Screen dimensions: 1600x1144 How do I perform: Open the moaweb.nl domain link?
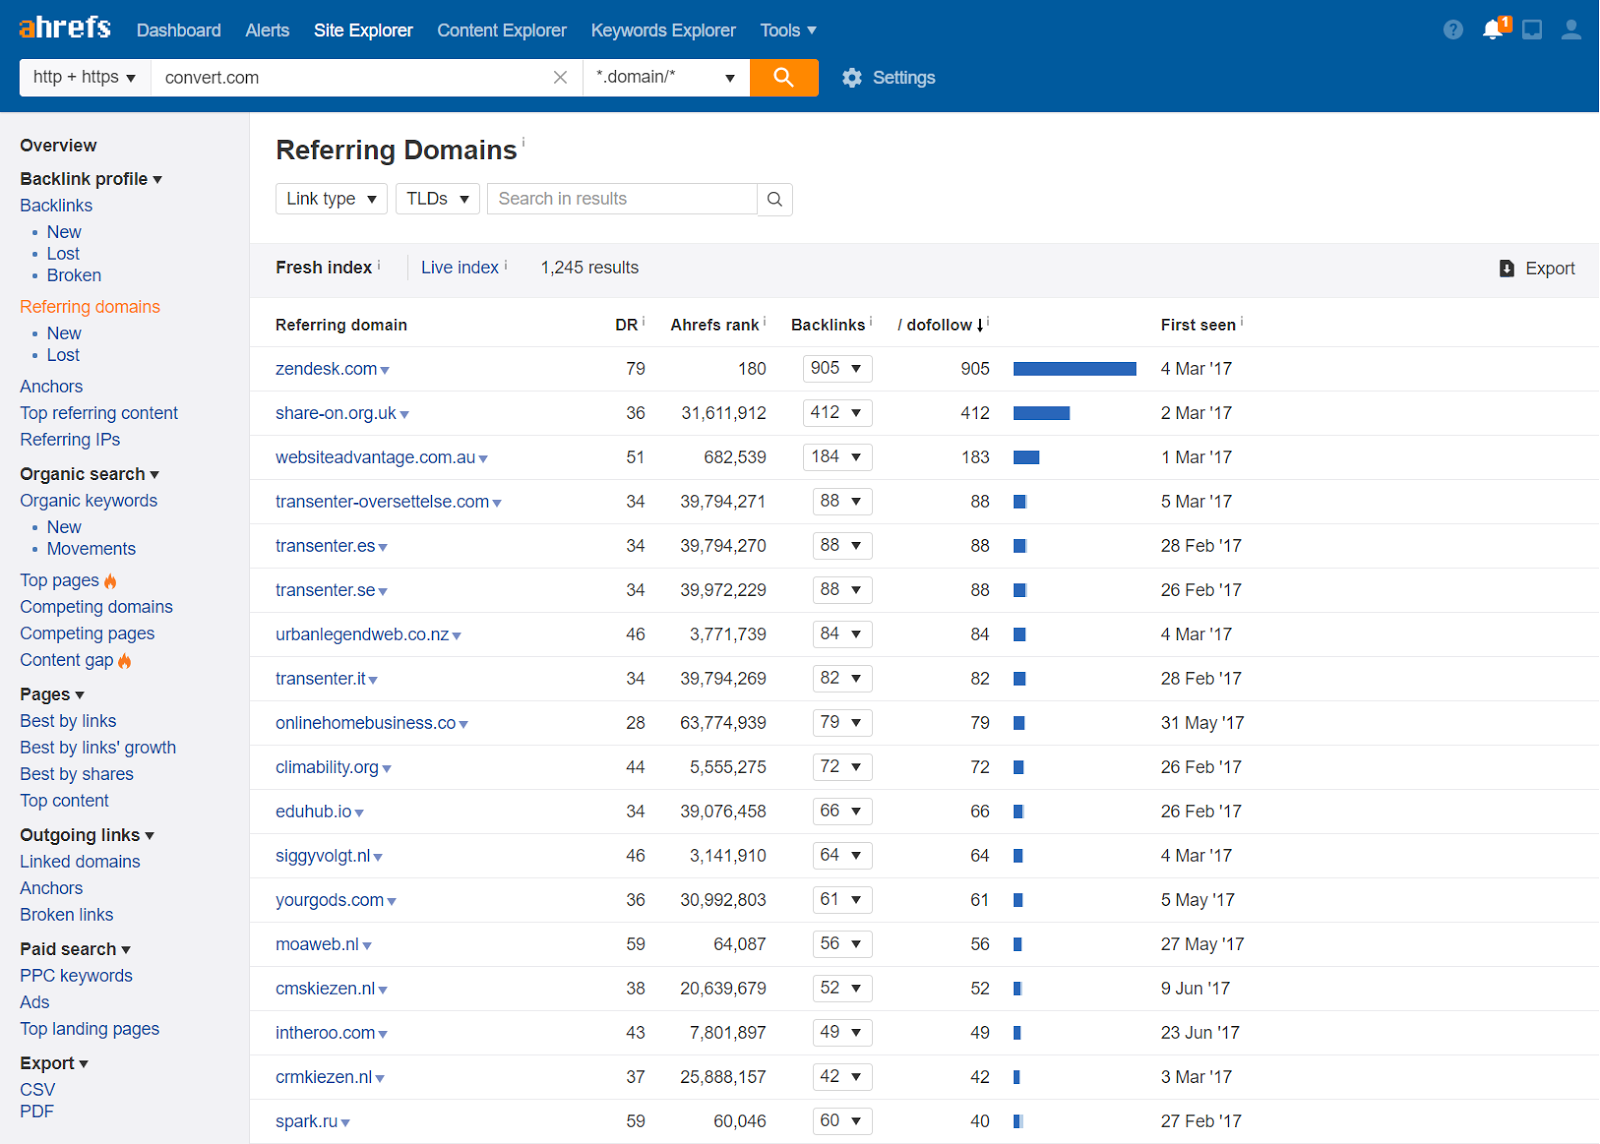(x=317, y=945)
